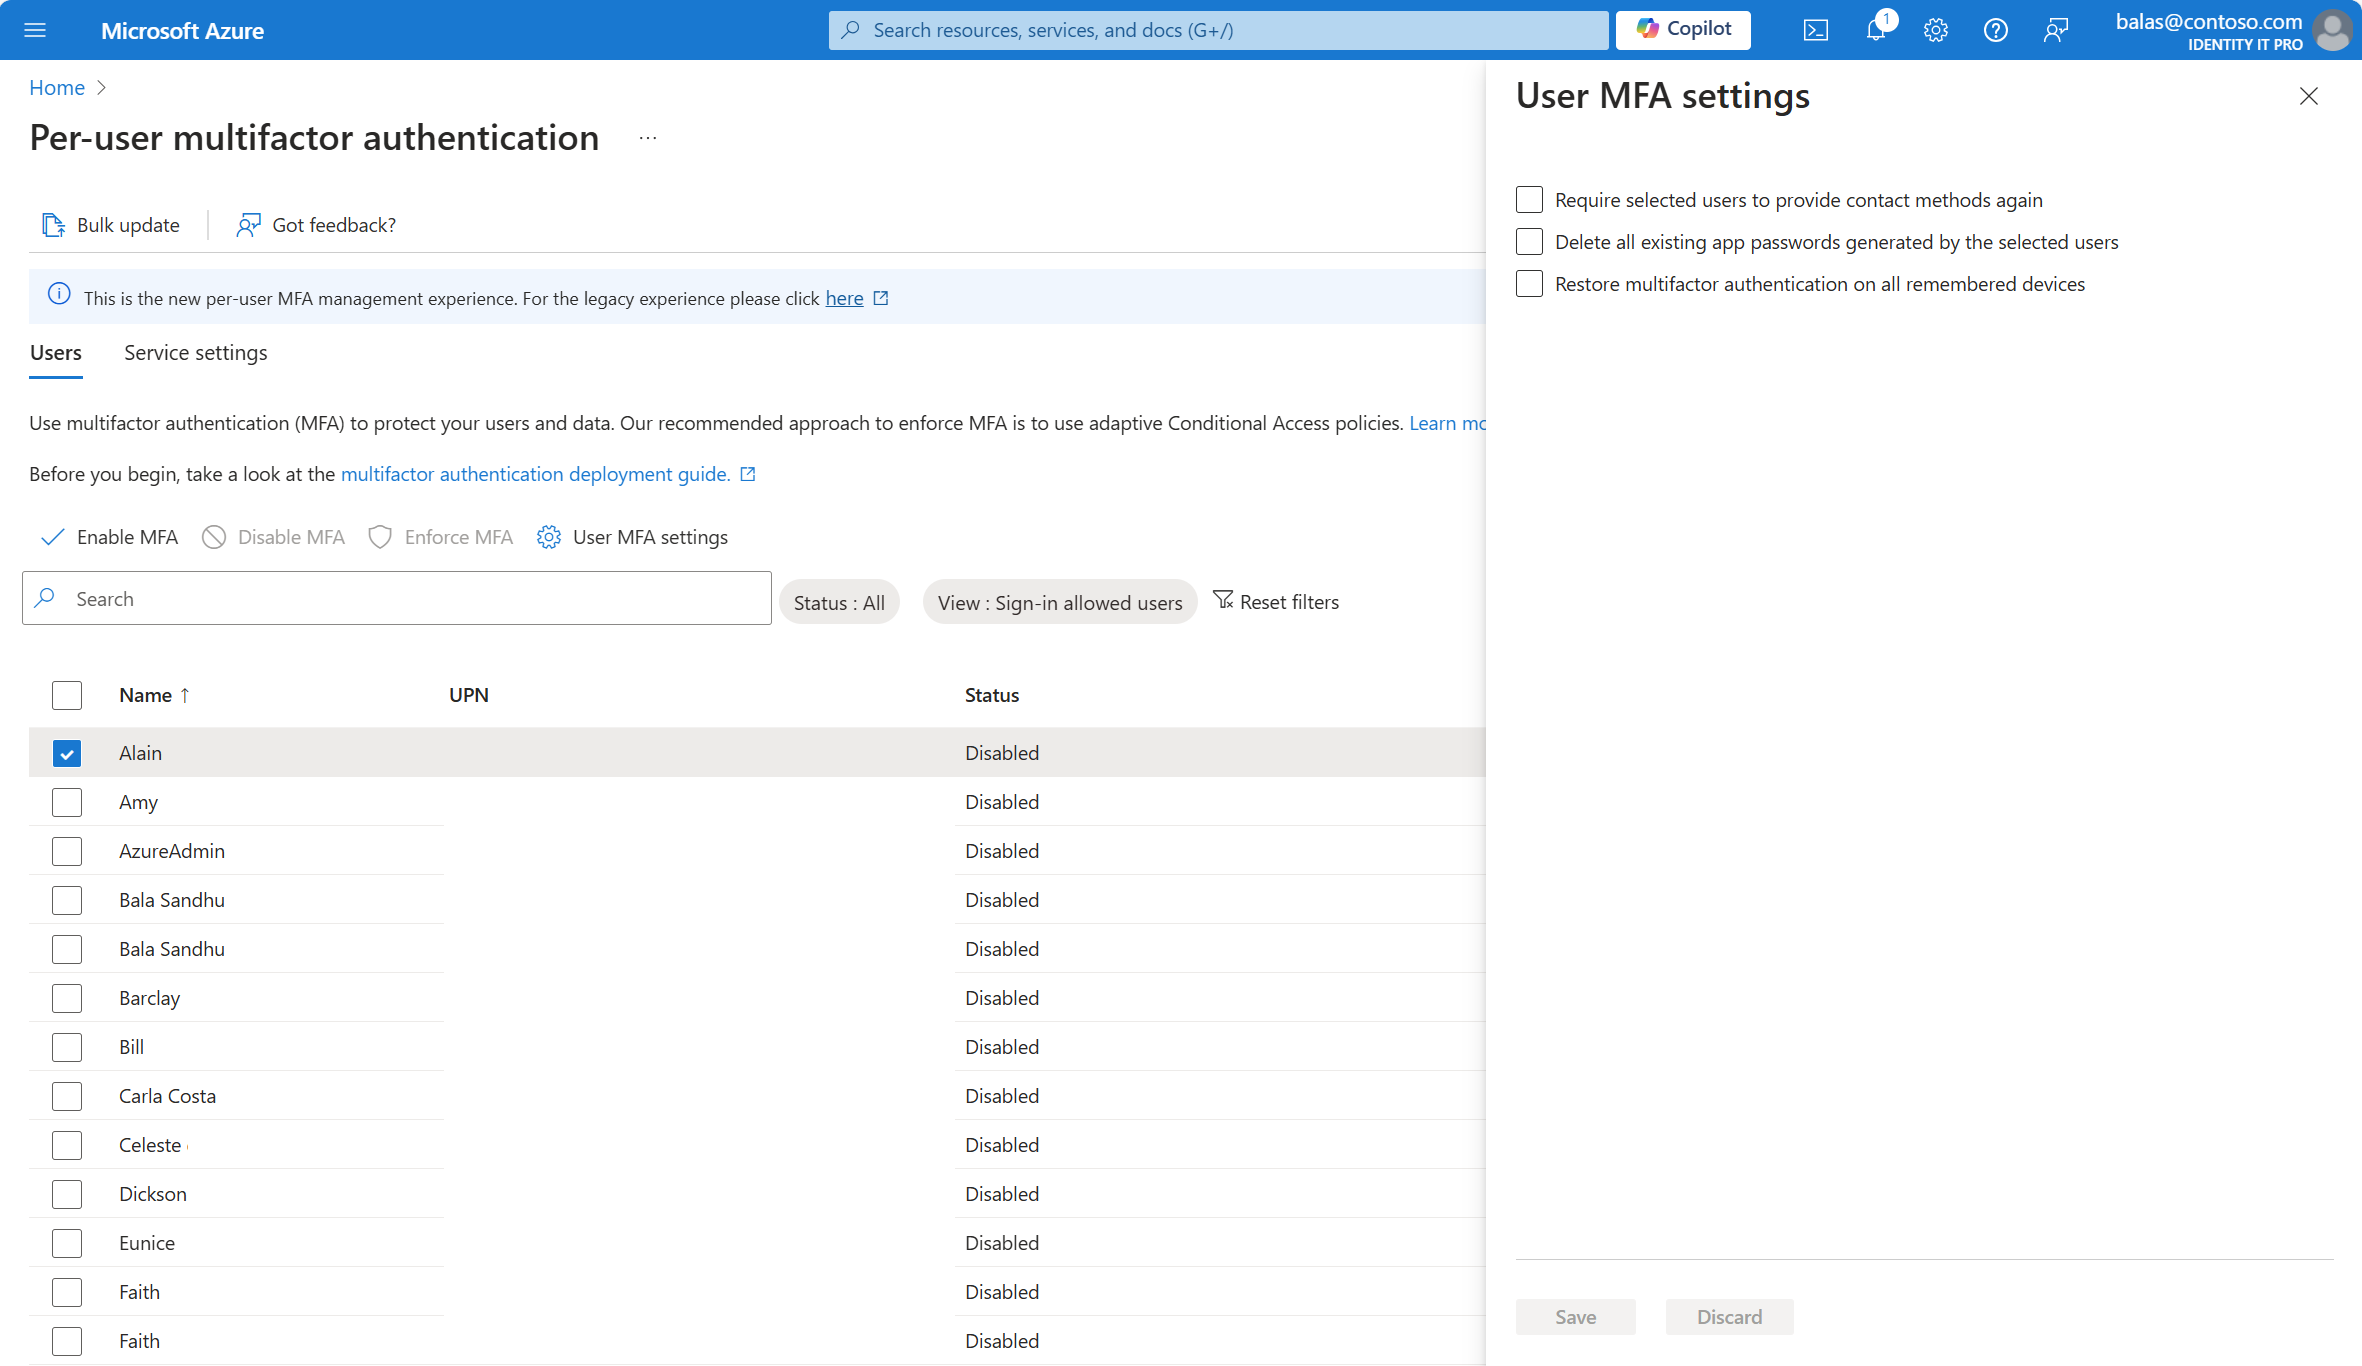This screenshot has width=2362, height=1366.
Task: Toggle Delete all existing app passwords
Action: click(x=1528, y=242)
